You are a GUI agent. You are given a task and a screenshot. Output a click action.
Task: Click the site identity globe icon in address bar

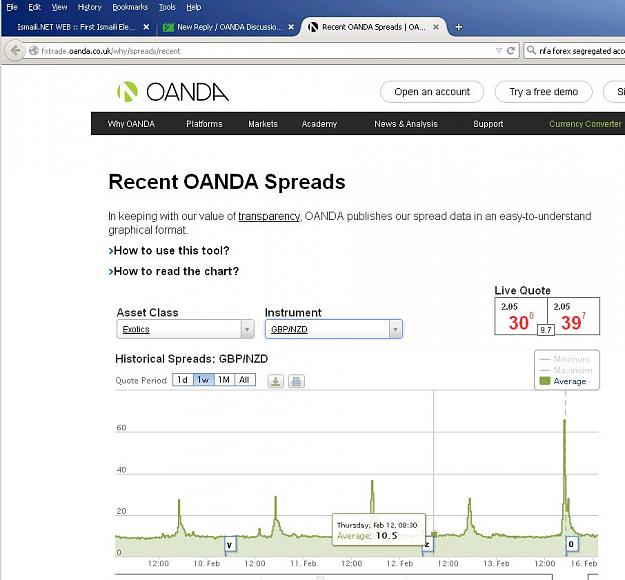34,51
